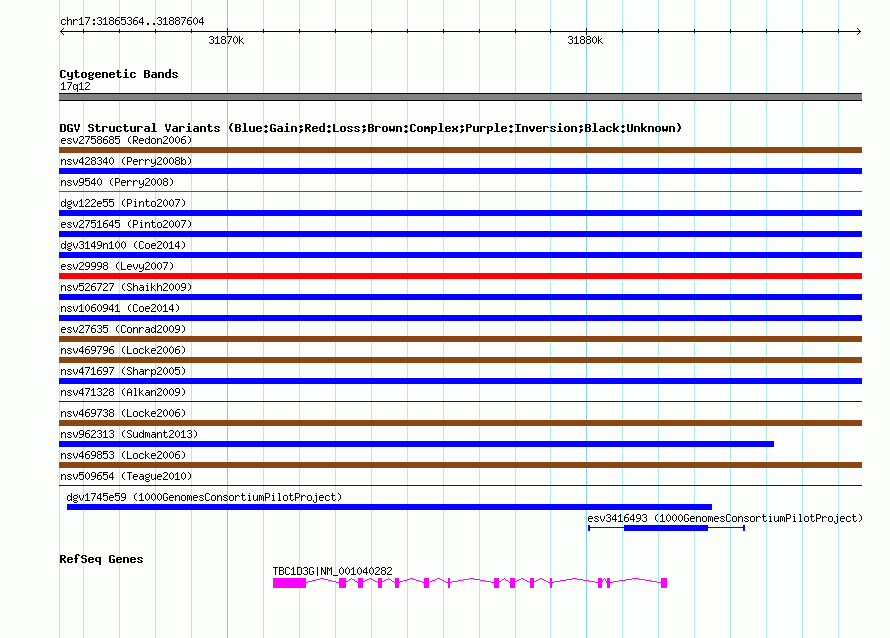Select the red esv29998 (Levy2007) loss bar
The image size is (890, 638).
pyautogui.click(x=460, y=276)
